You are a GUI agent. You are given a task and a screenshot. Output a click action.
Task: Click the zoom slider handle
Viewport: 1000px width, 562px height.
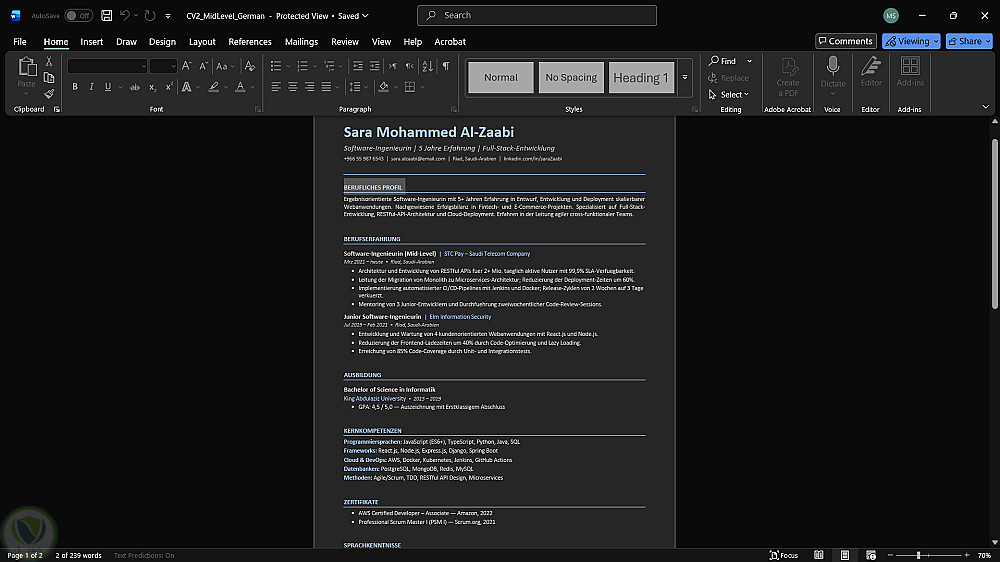(918, 555)
